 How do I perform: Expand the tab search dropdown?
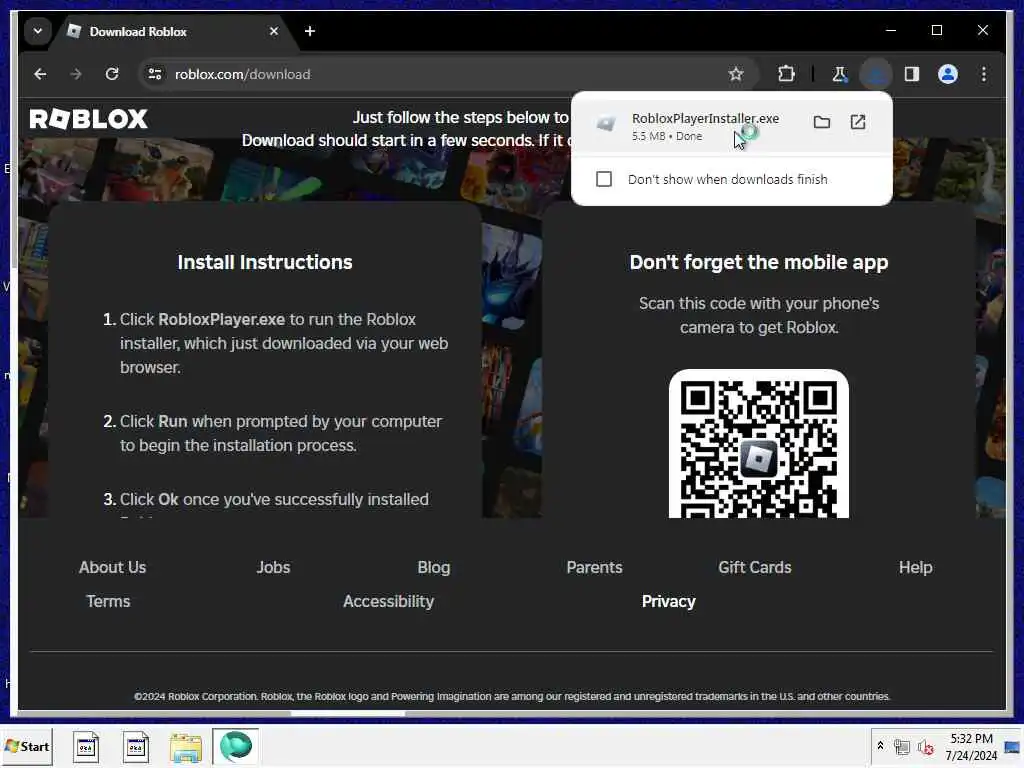(38, 31)
